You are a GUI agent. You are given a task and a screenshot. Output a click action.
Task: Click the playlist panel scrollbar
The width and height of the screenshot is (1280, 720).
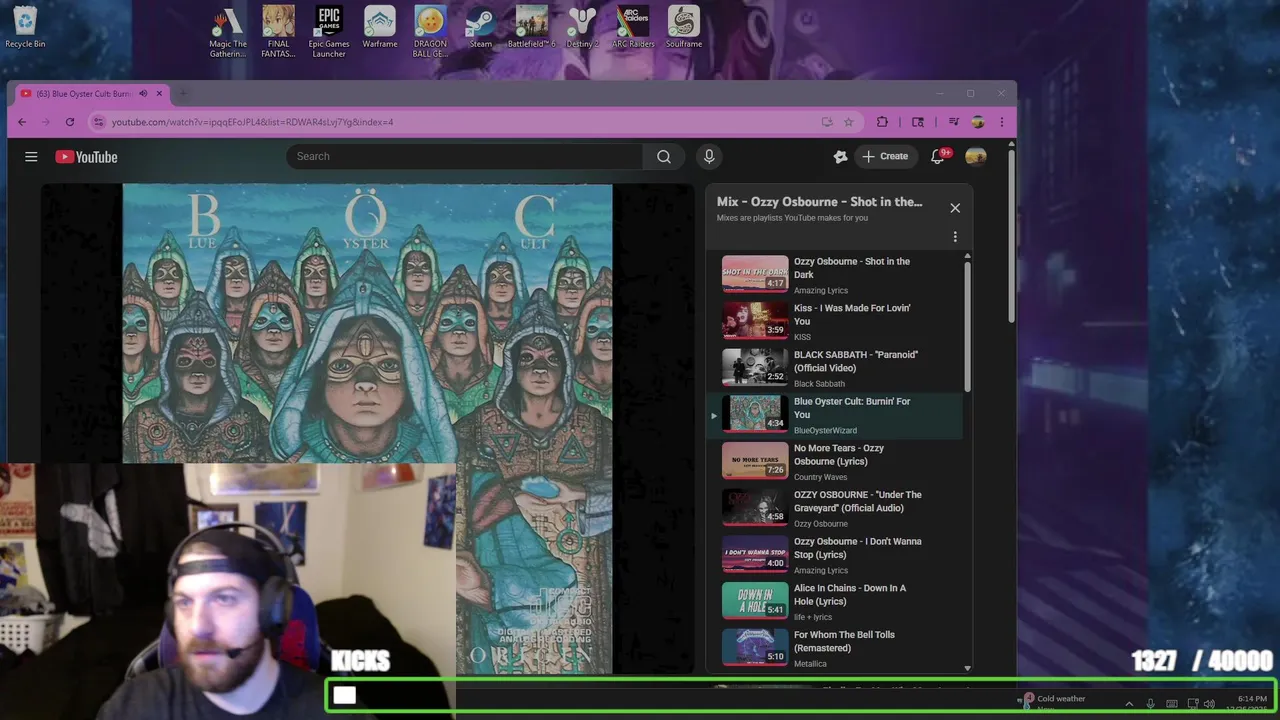[967, 326]
